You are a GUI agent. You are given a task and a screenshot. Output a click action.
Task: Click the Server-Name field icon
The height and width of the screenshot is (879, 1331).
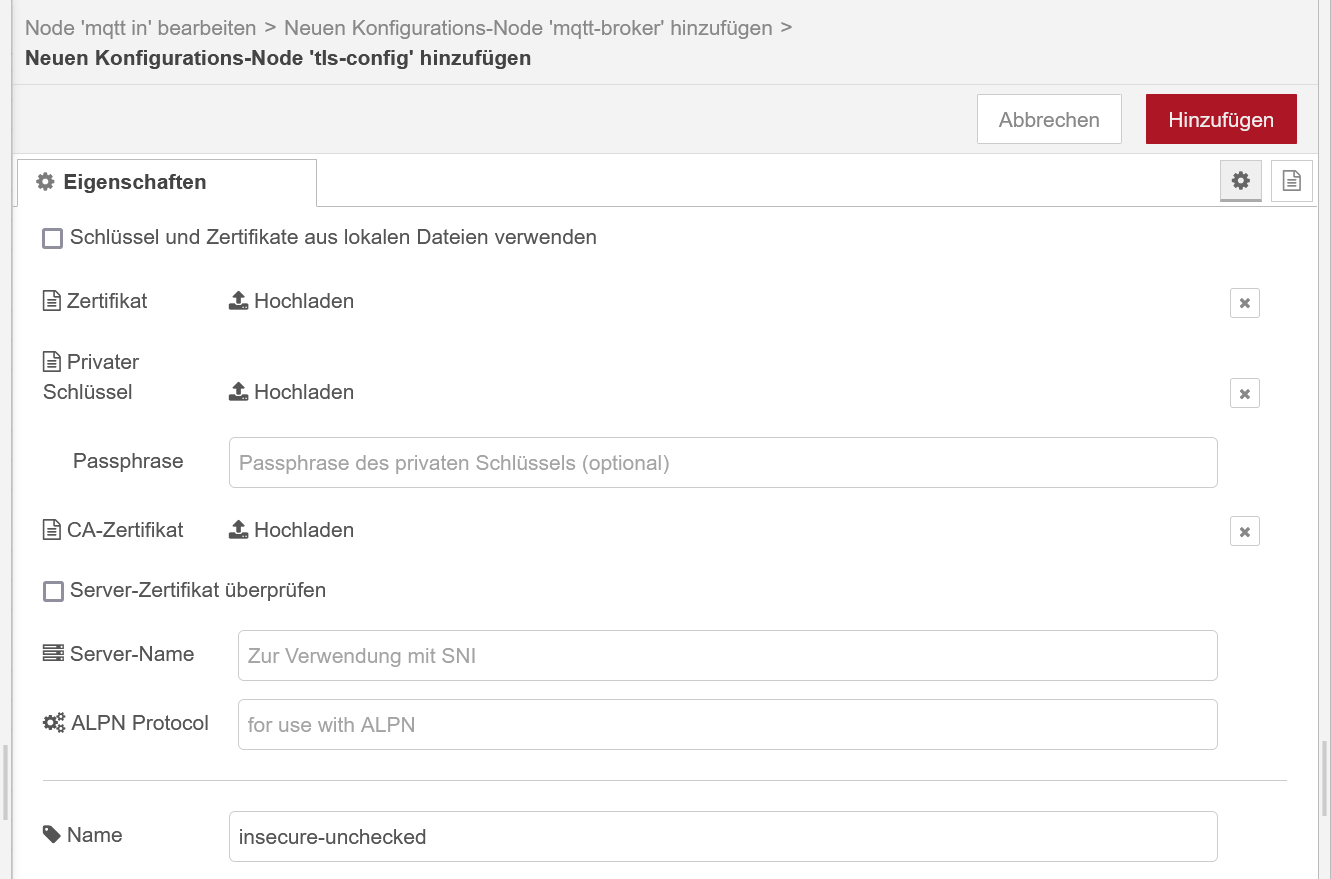(x=52, y=652)
